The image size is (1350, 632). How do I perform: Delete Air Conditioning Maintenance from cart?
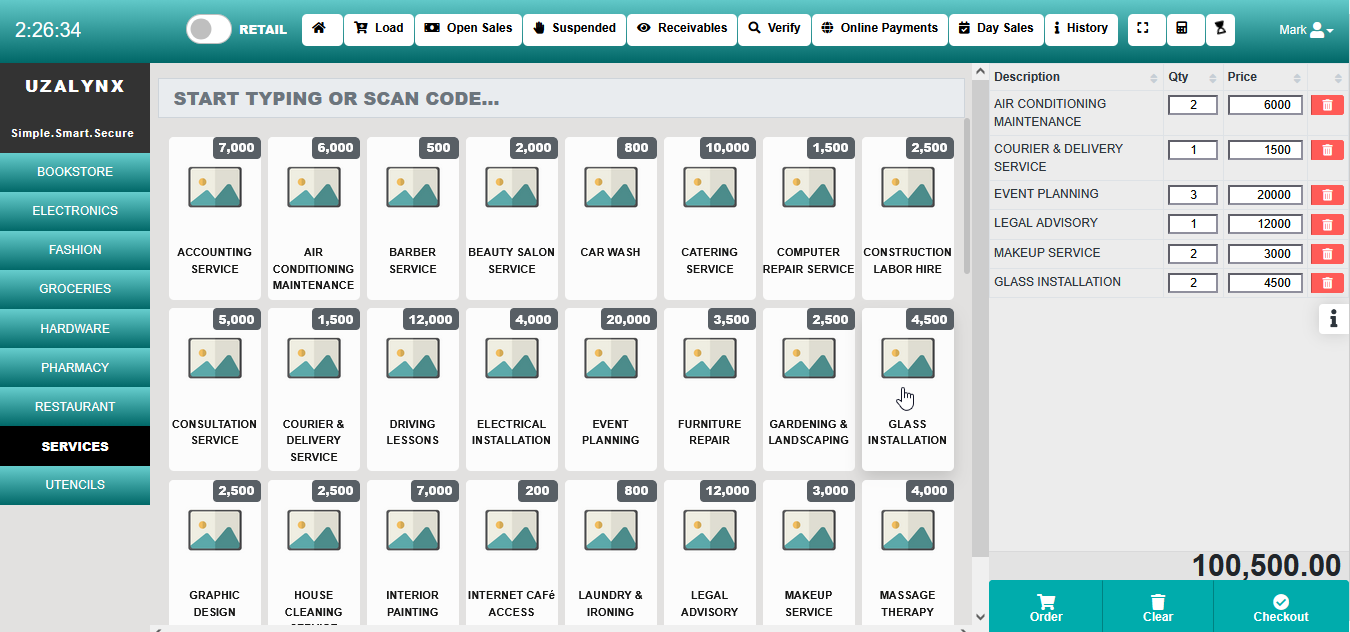[1326, 105]
